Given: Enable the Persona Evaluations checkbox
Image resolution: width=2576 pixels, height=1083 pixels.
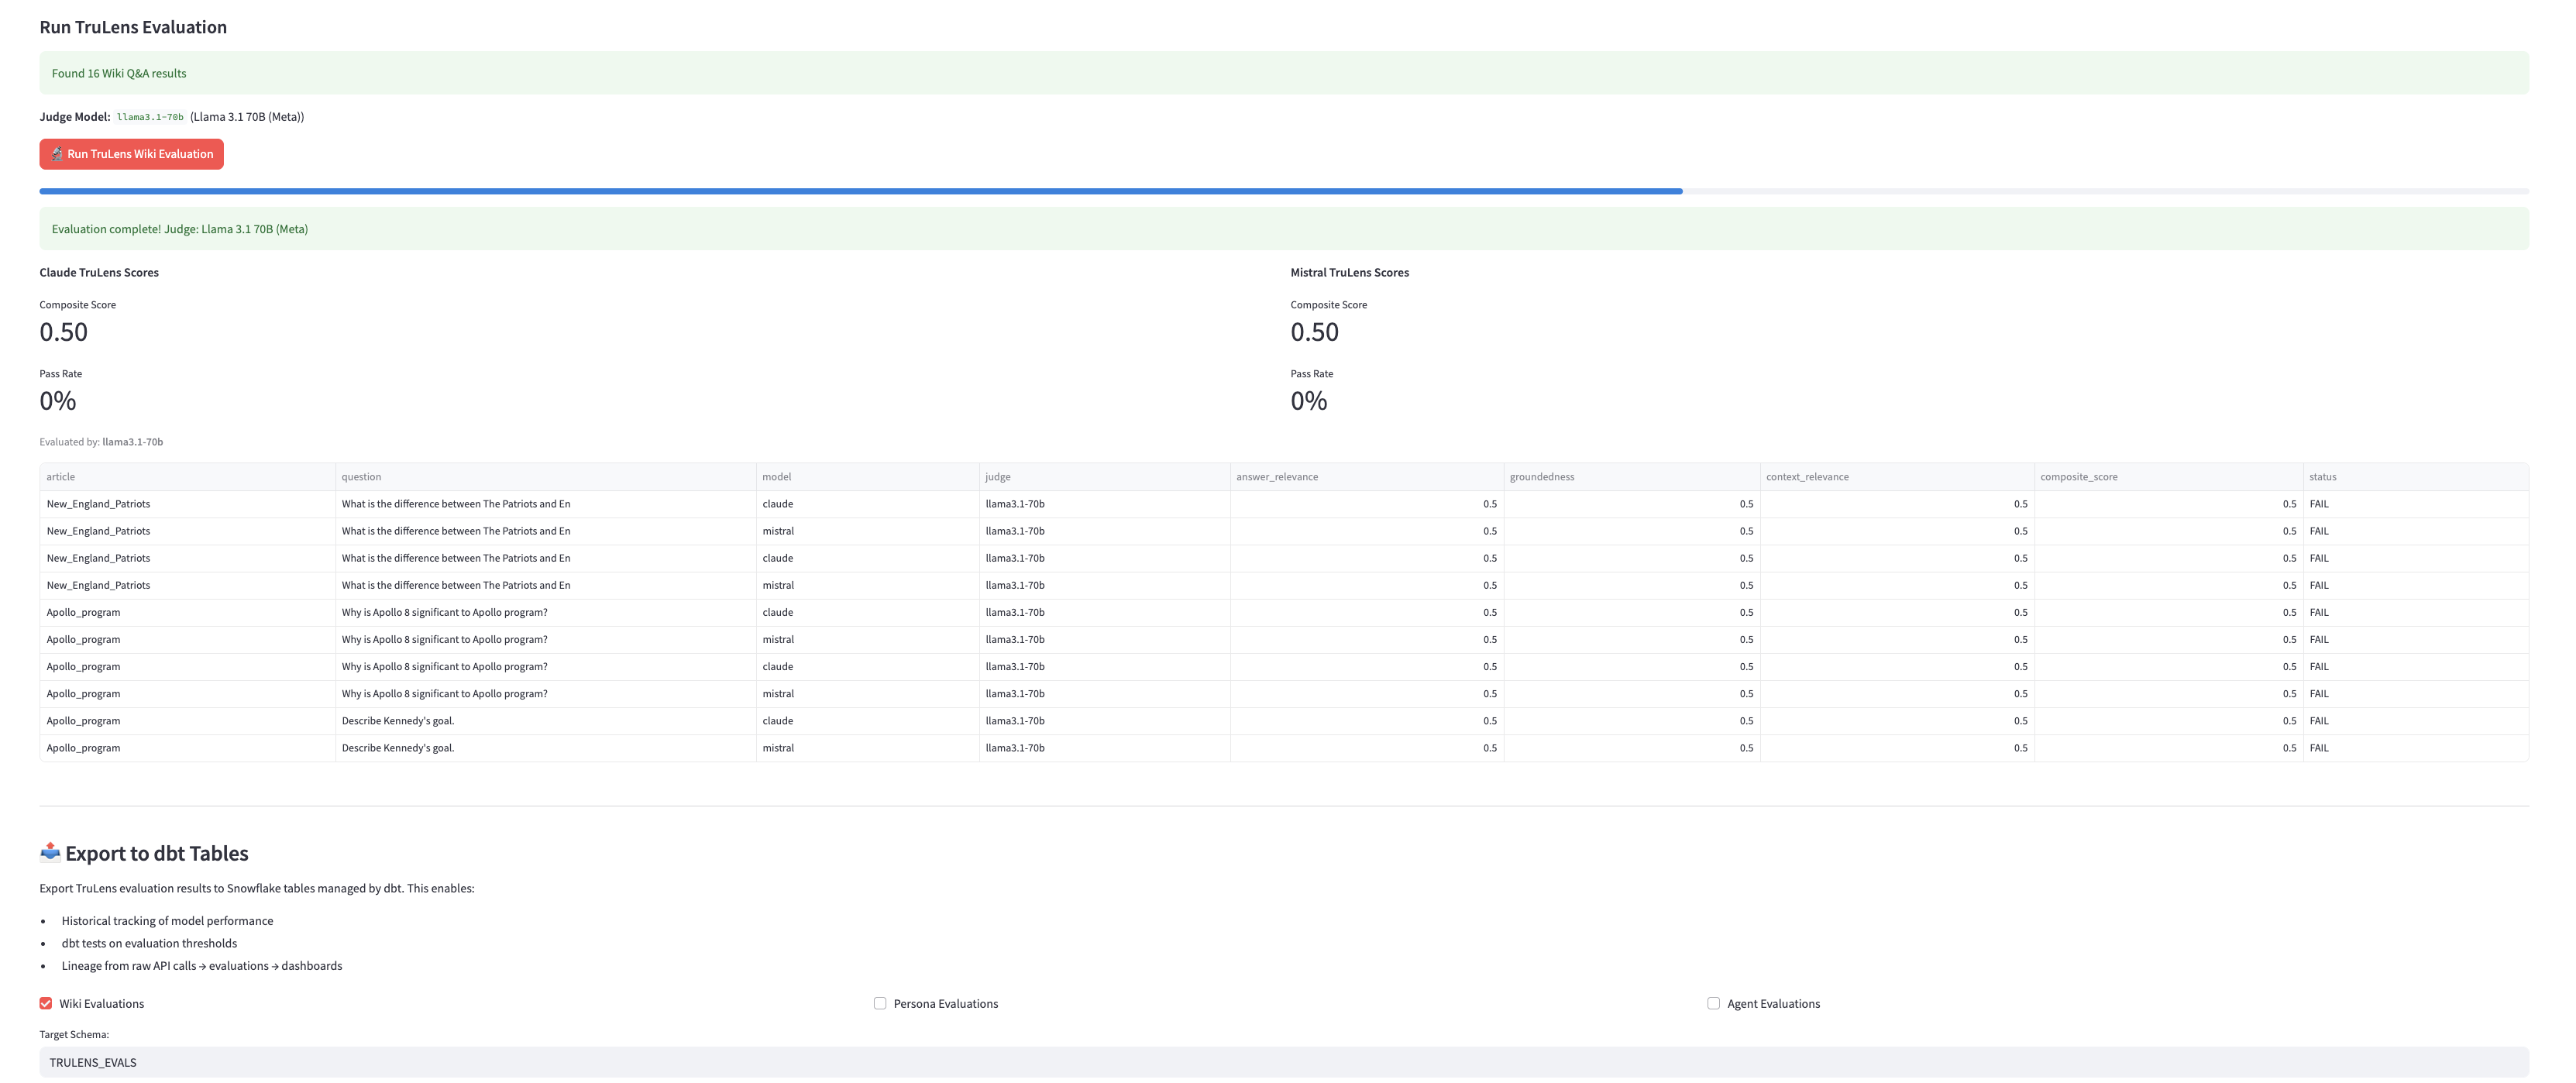Looking at the screenshot, I should pos(880,1003).
